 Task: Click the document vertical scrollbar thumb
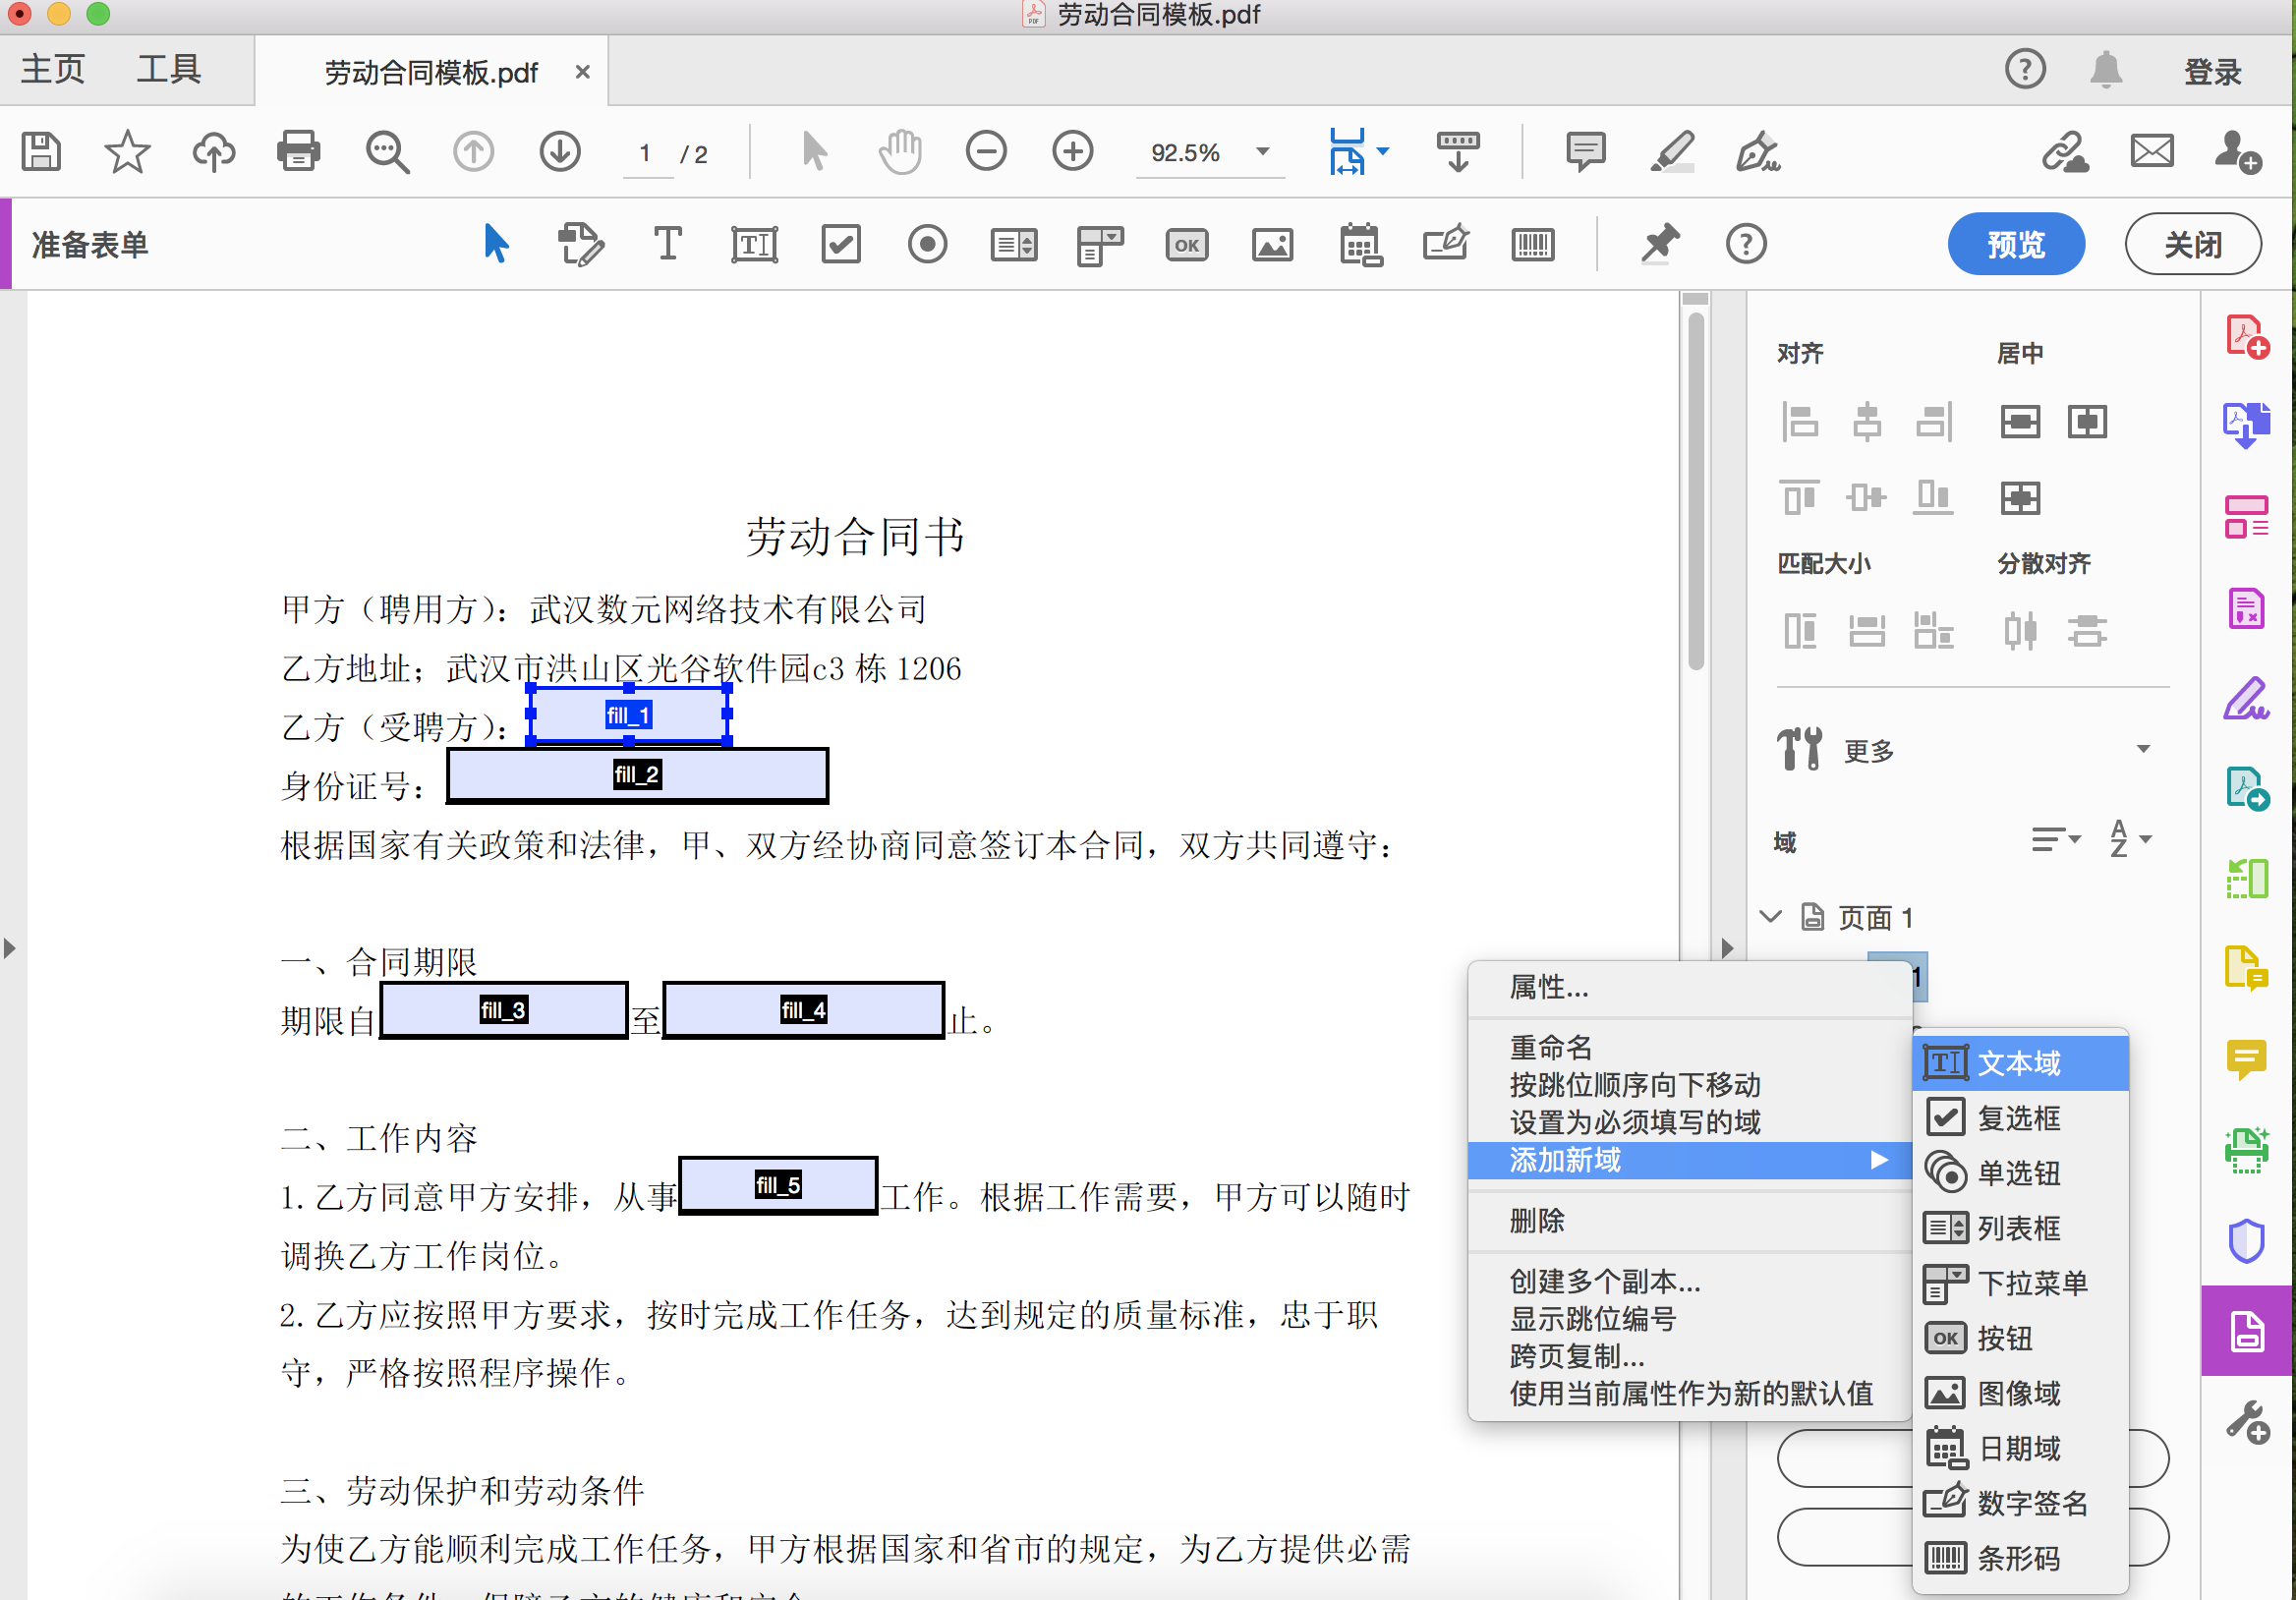click(1695, 490)
